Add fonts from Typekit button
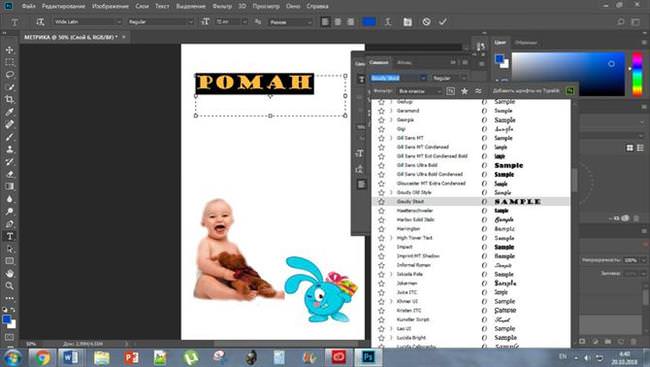 click(570, 91)
